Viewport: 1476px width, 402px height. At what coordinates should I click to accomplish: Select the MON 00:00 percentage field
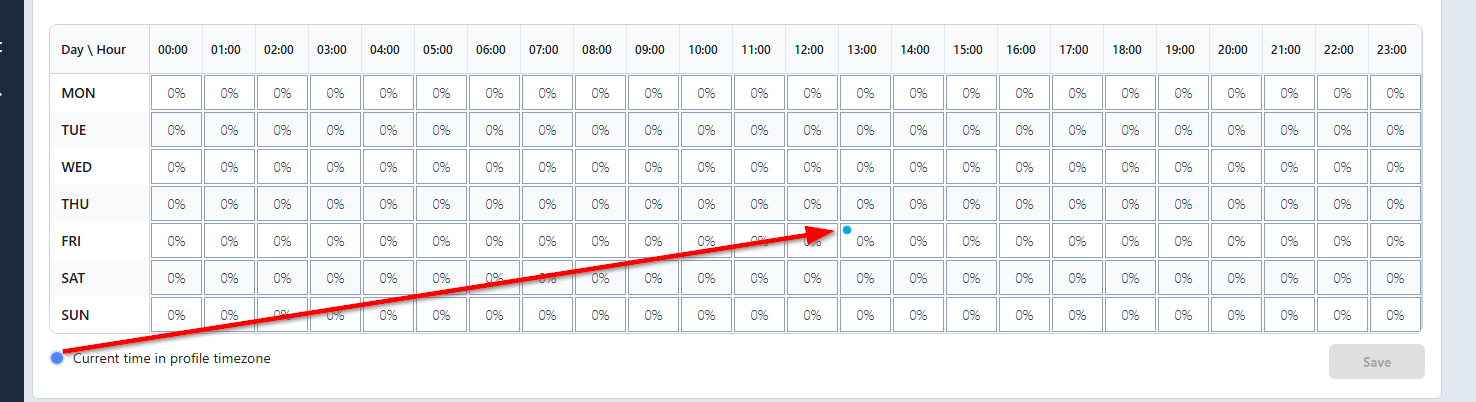click(x=176, y=93)
